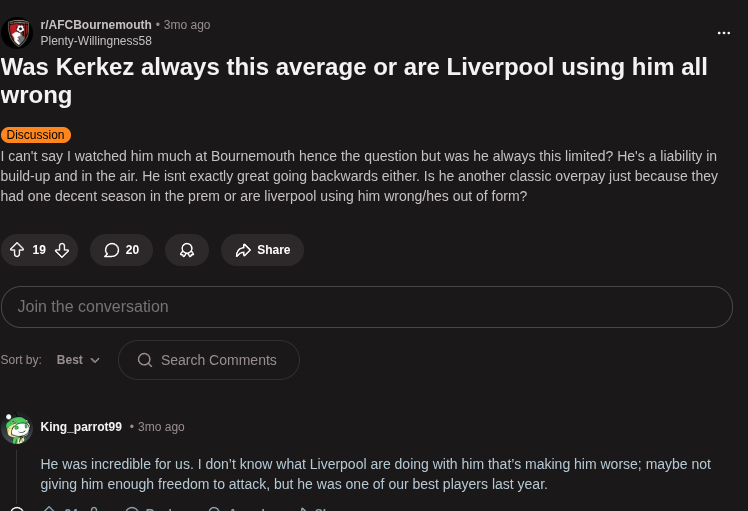Viewport: 748px width, 511px height.
Task: Click the post vote count 19
Action: click(x=39, y=250)
